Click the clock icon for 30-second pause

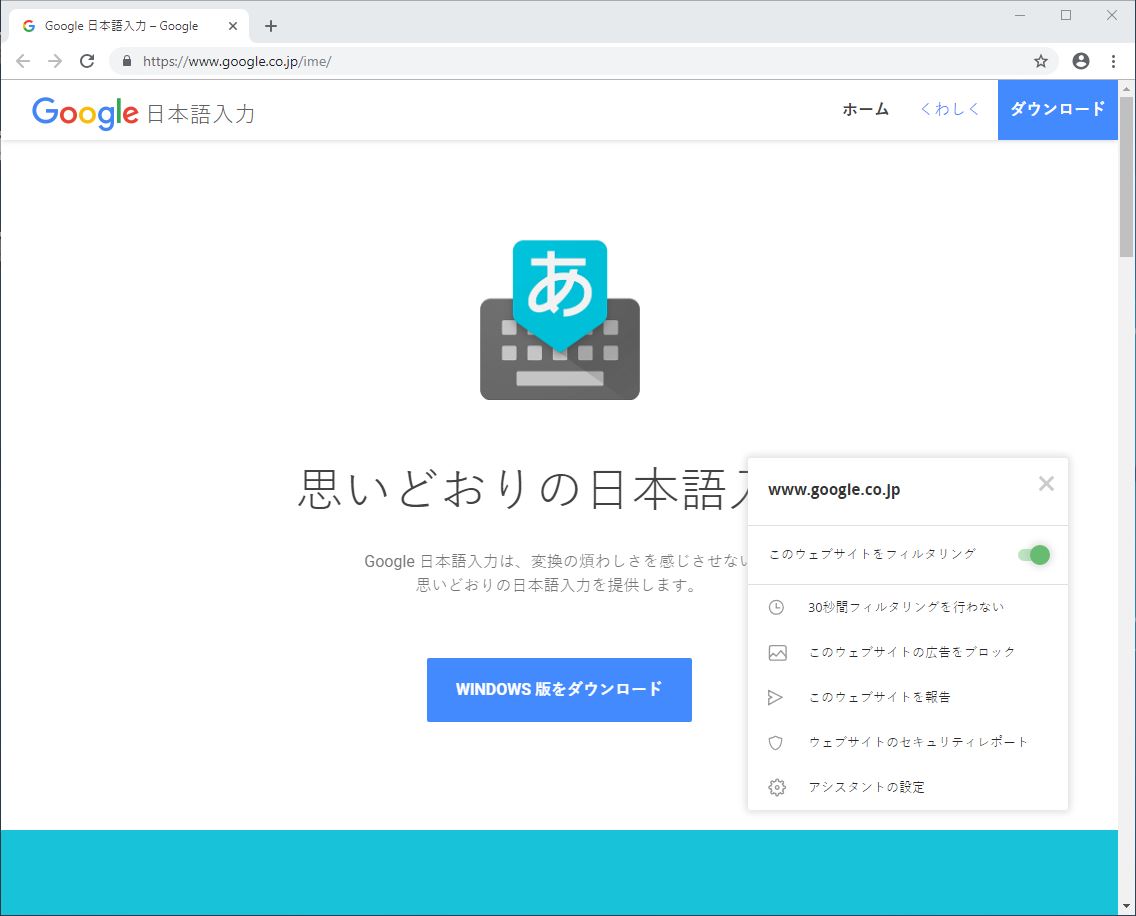776,607
